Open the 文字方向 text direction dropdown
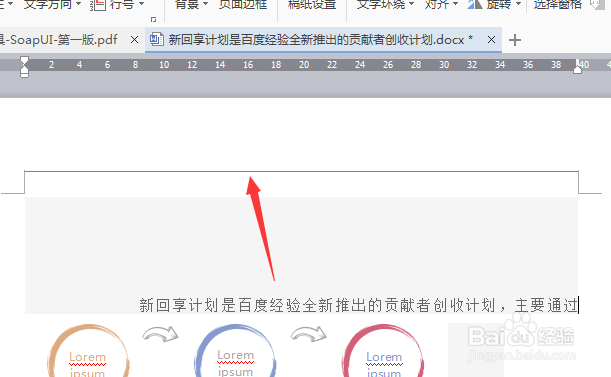Screen dimensions: 611x377 [52, 5]
